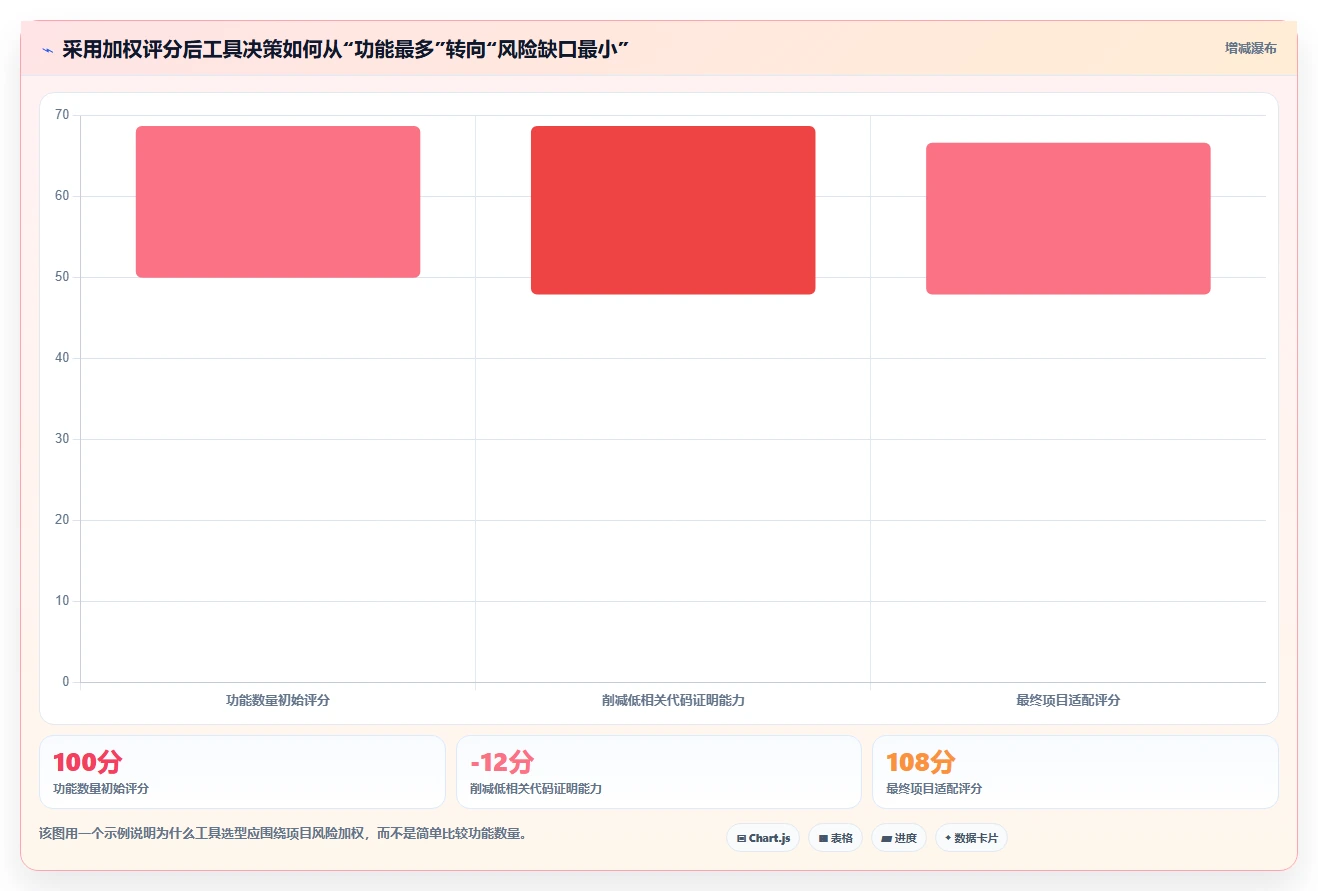Image resolution: width=1318 pixels, height=891 pixels.
Task: Click the dark red 削减低相关代码证明能力 bar
Action: pos(673,210)
